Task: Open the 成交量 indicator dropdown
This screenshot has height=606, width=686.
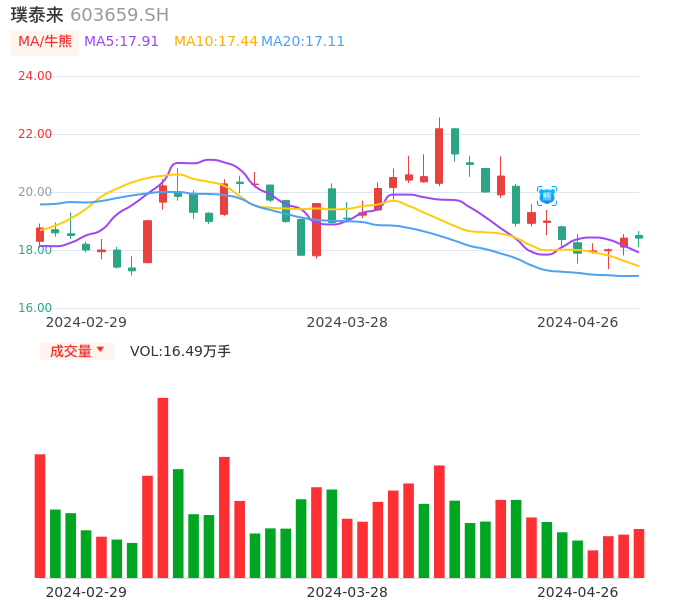Action: click(77, 351)
